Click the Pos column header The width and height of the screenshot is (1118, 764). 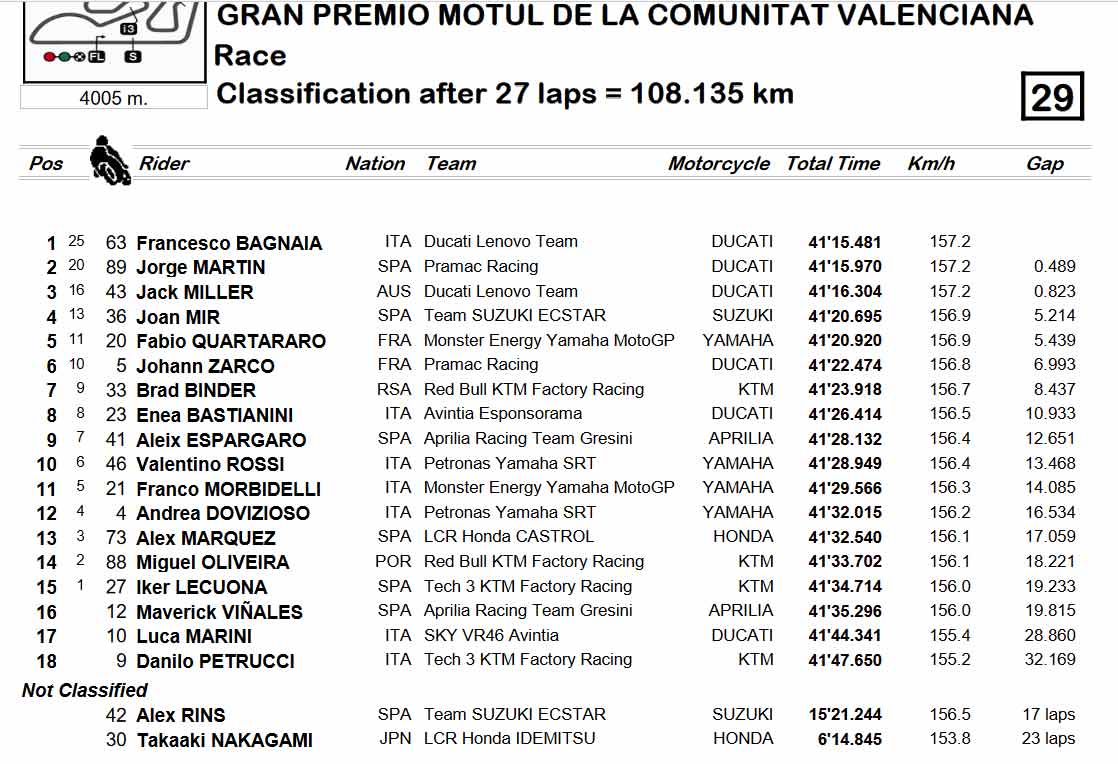[46, 164]
